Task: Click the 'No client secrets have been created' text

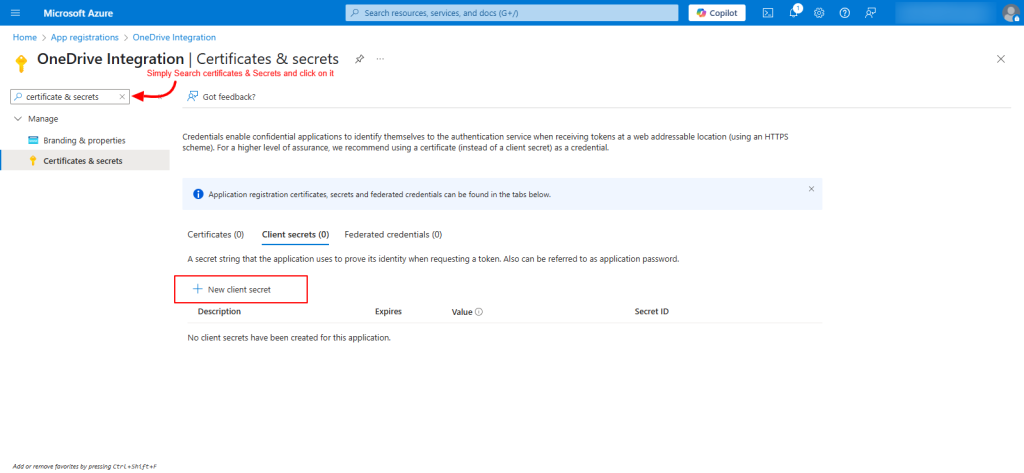Action: tap(289, 338)
